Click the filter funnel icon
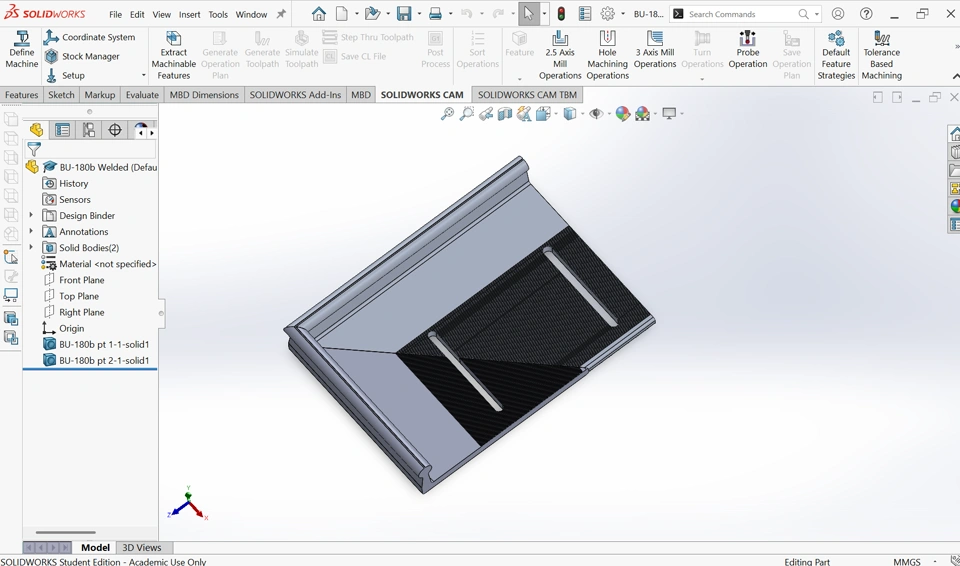 tap(34, 149)
